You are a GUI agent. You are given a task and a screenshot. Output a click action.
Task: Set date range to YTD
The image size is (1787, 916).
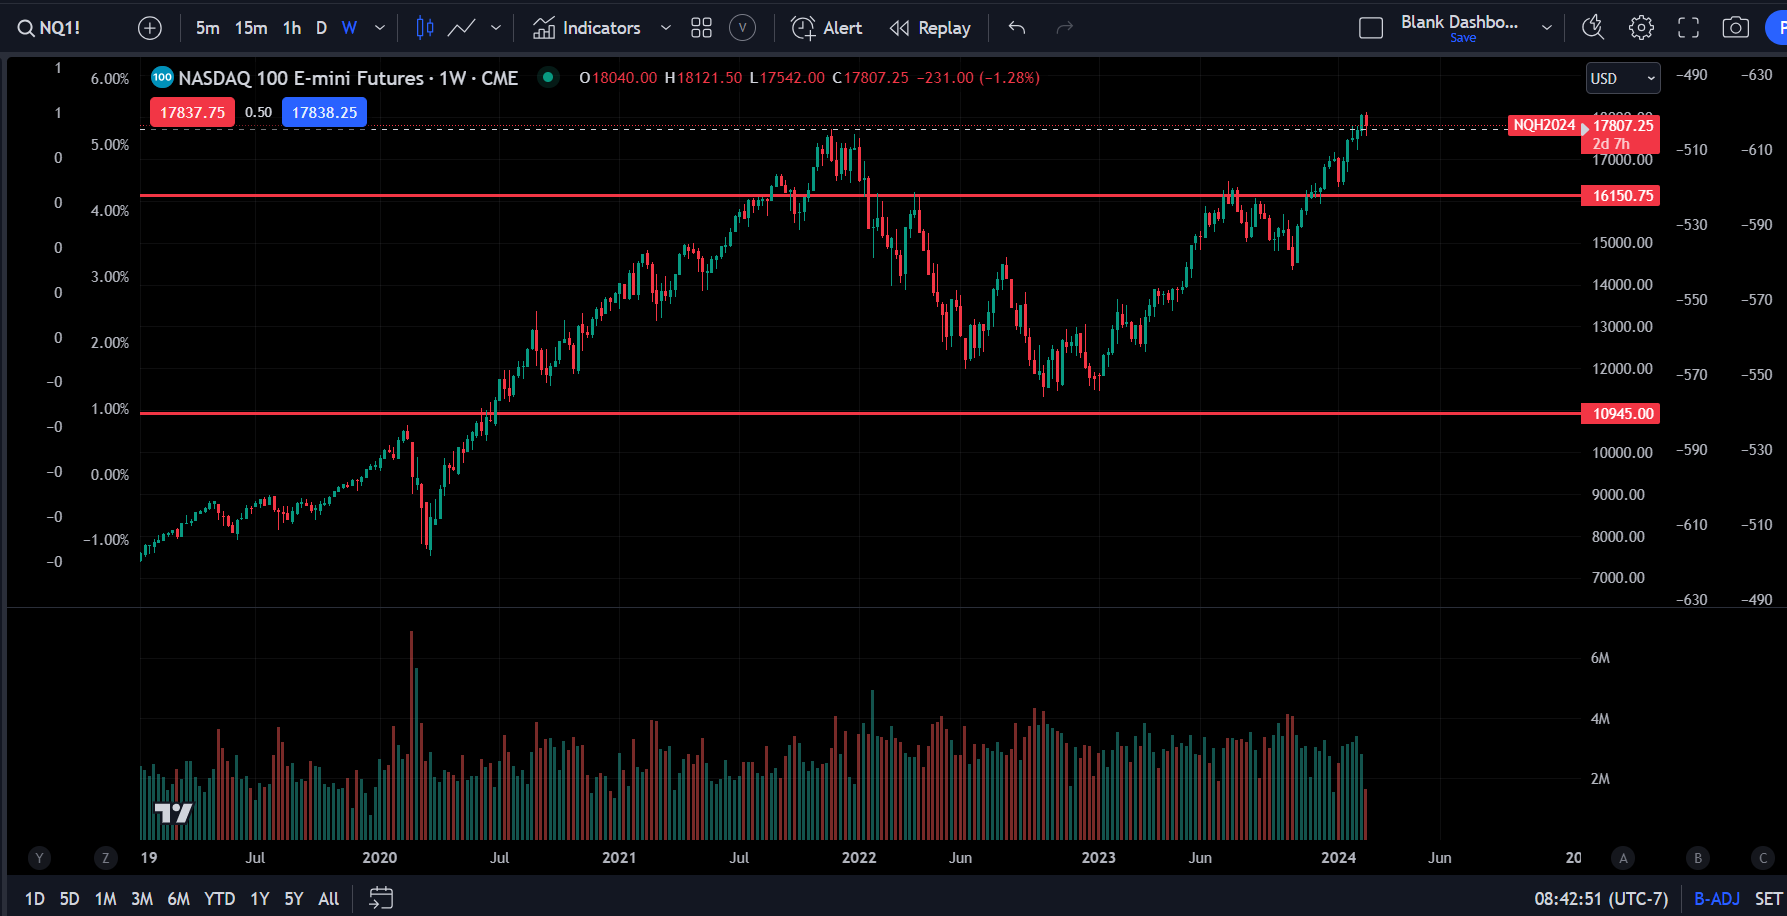220,899
